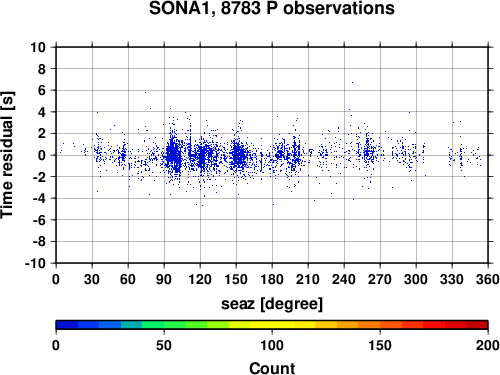500x375 pixels.
Task: Pick the yellow colorbar segment at 100
Action: (272, 325)
